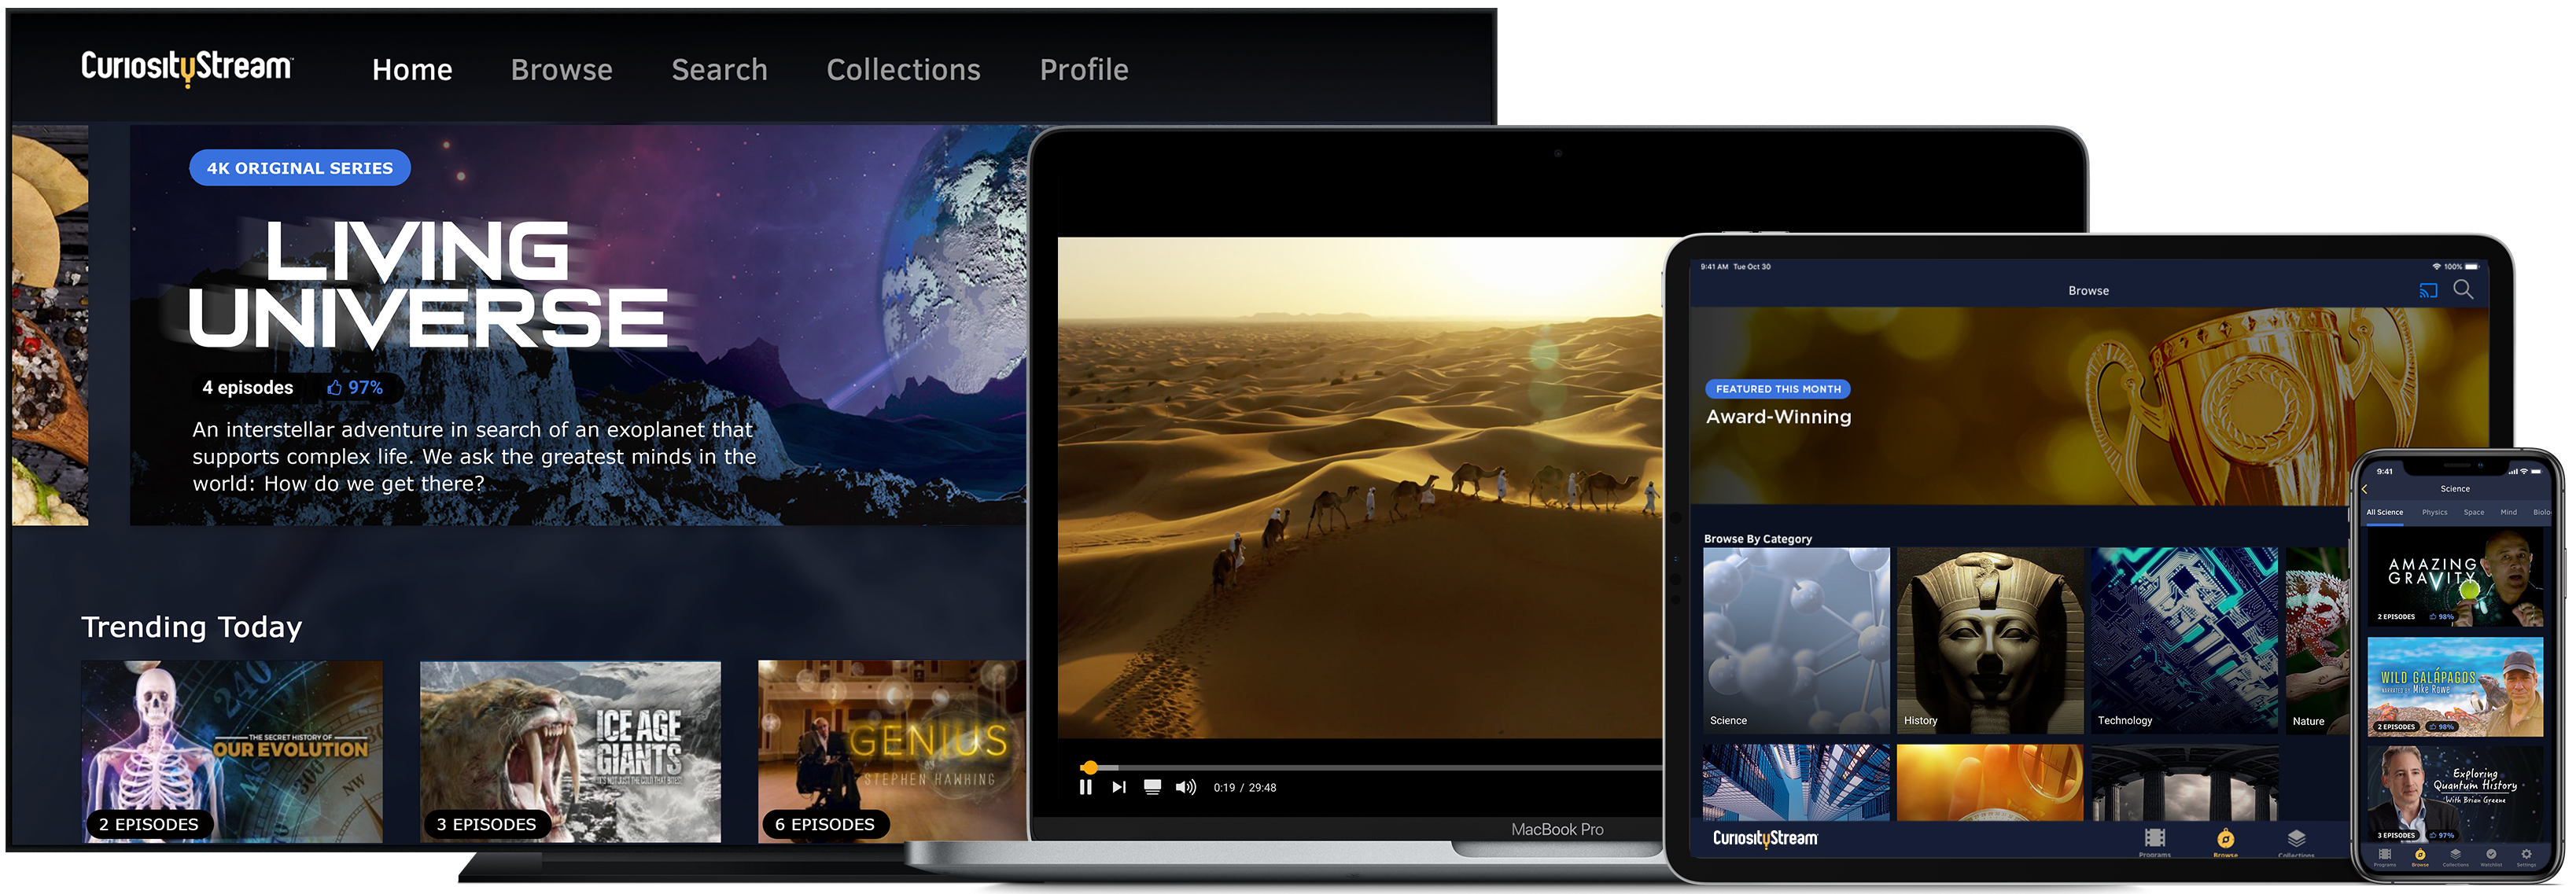2576x894 pixels.
Task: Select the Space tab on the phone
Action: (2473, 512)
